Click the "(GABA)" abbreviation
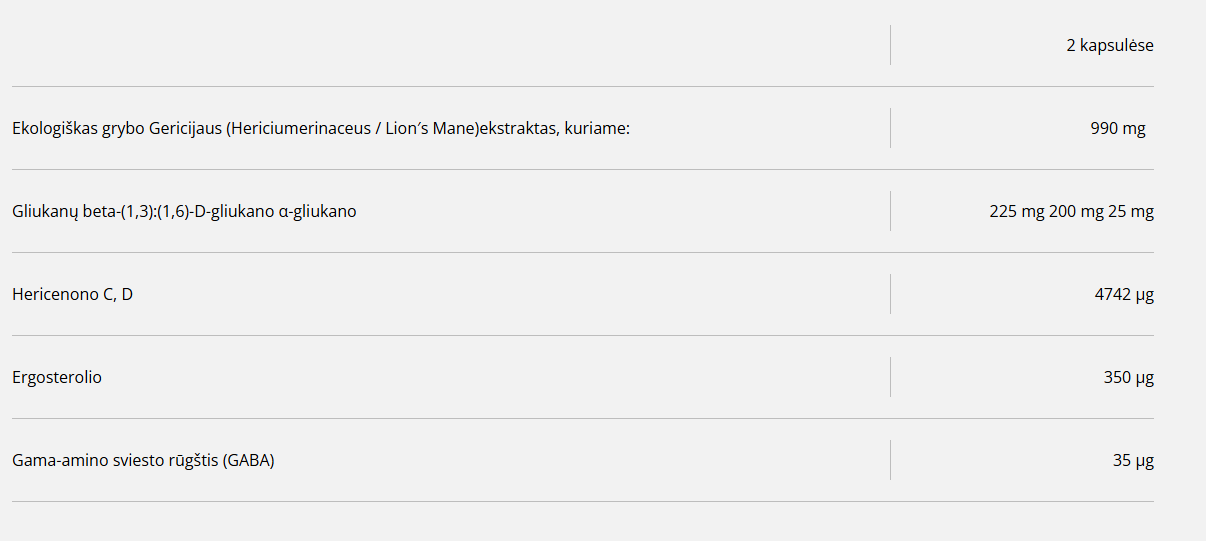 [249, 460]
